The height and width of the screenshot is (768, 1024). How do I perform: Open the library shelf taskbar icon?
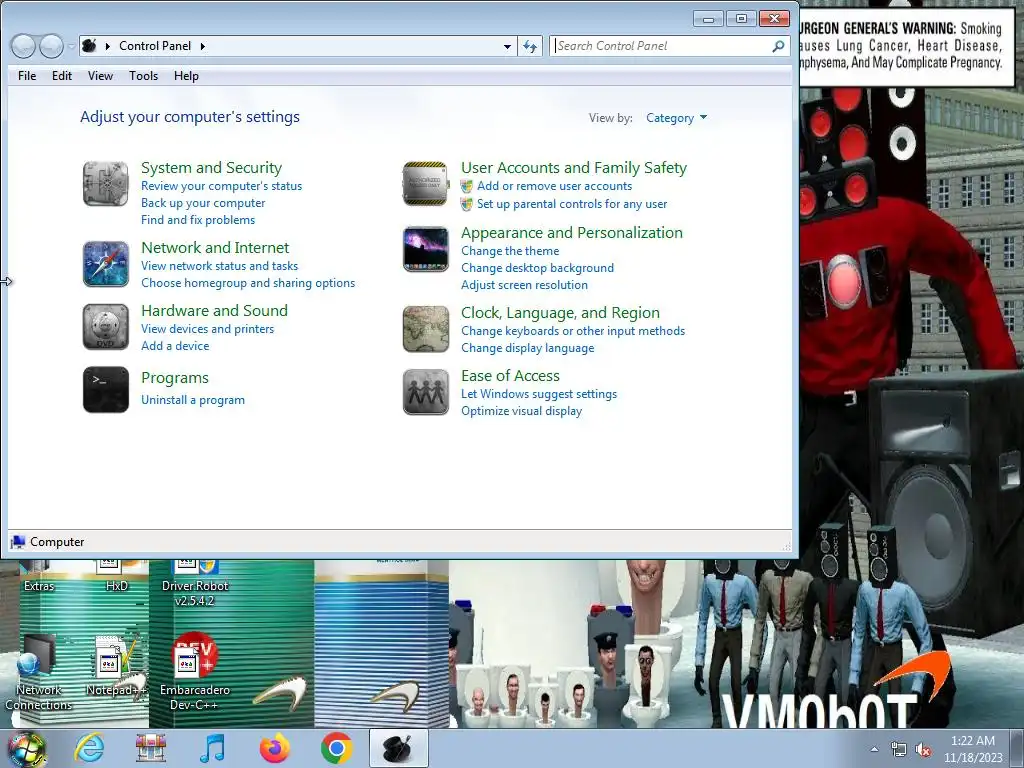coord(151,748)
